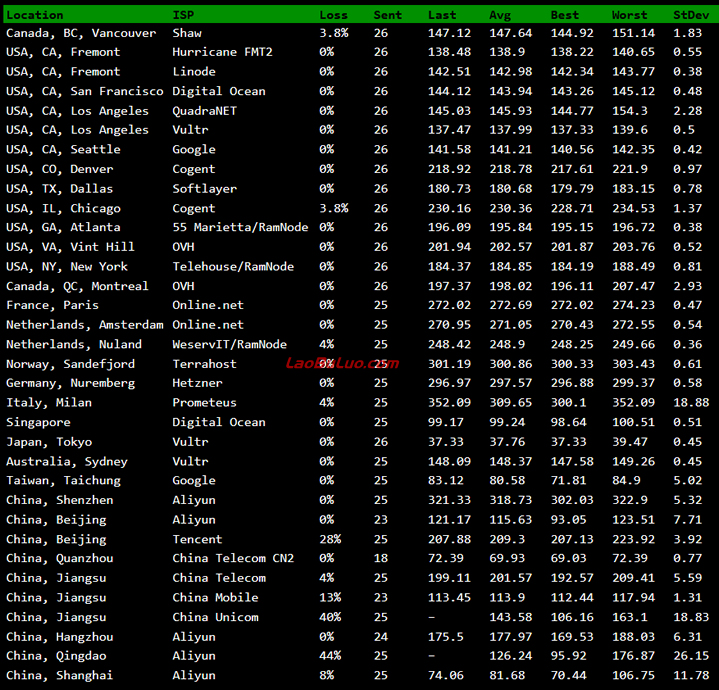Click 'Hetzner' ISP text

click(197, 383)
